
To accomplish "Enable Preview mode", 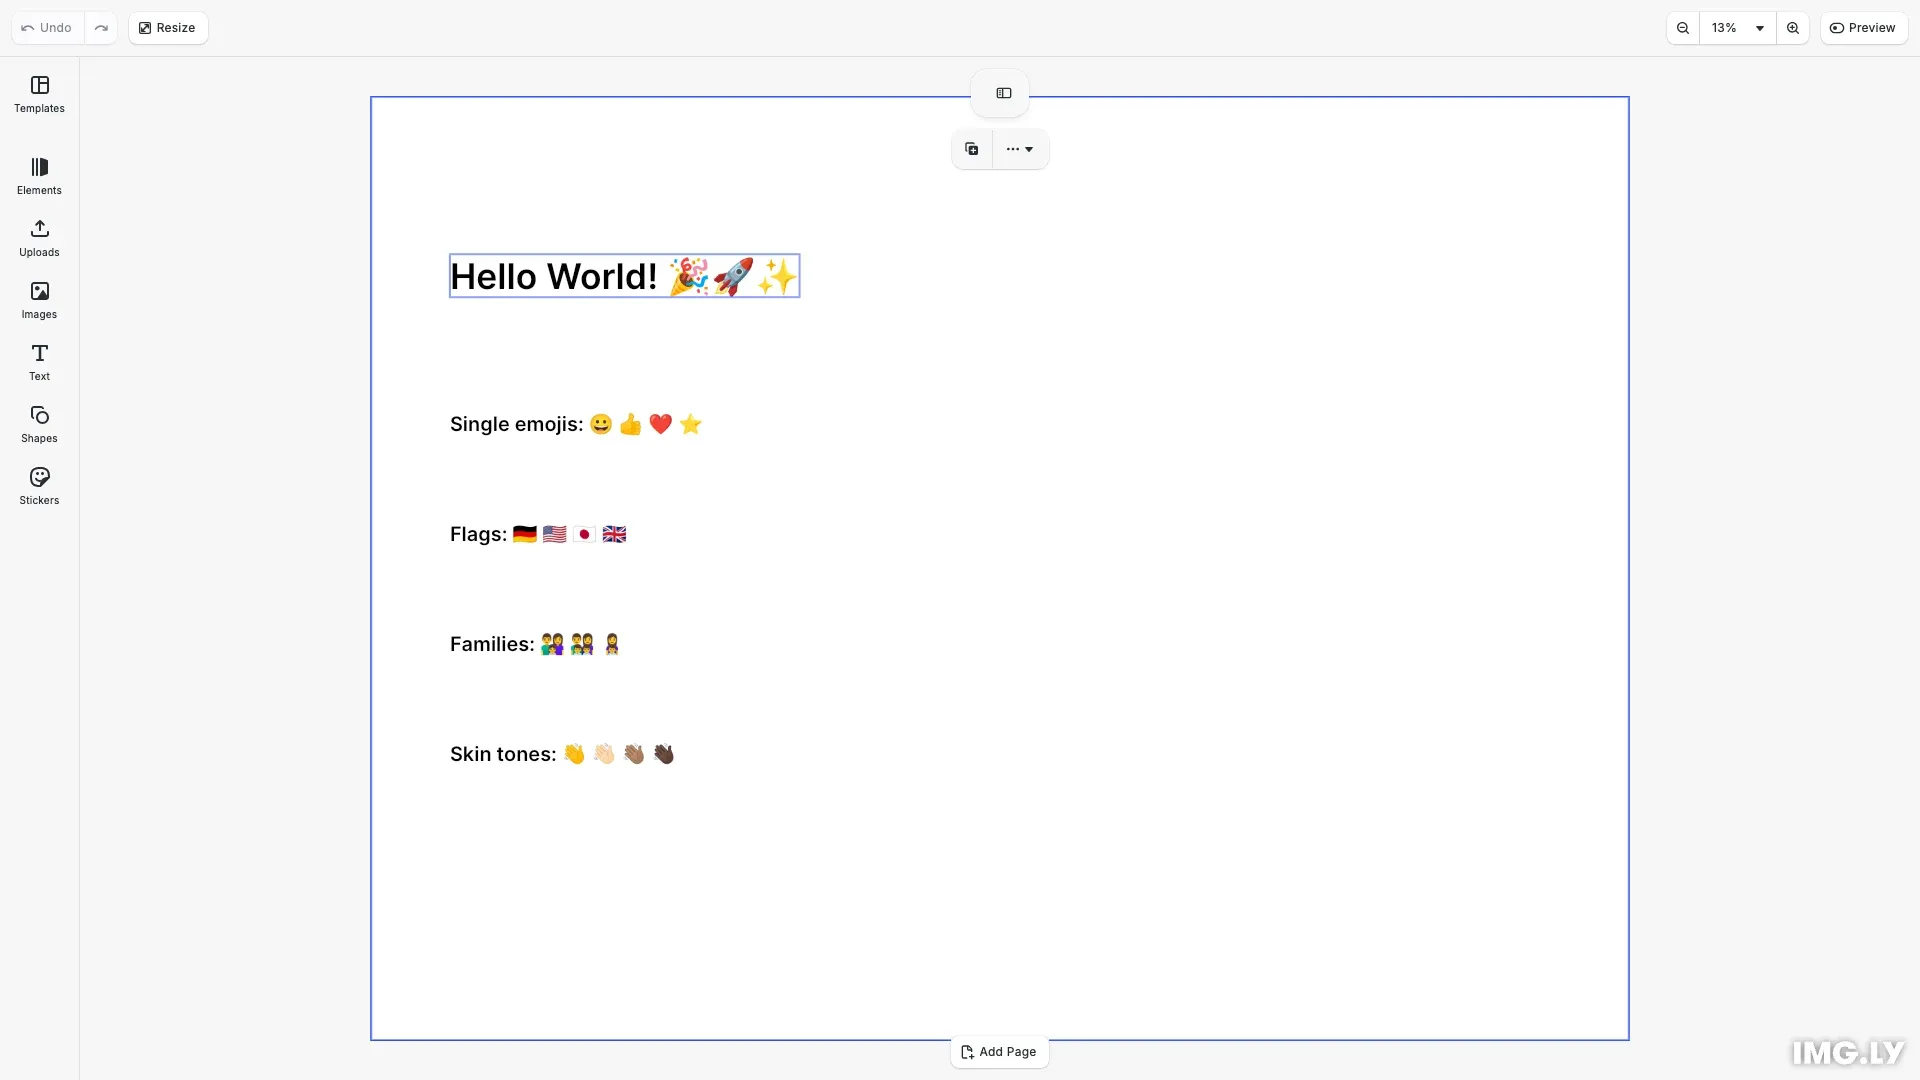I will tap(1864, 27).
